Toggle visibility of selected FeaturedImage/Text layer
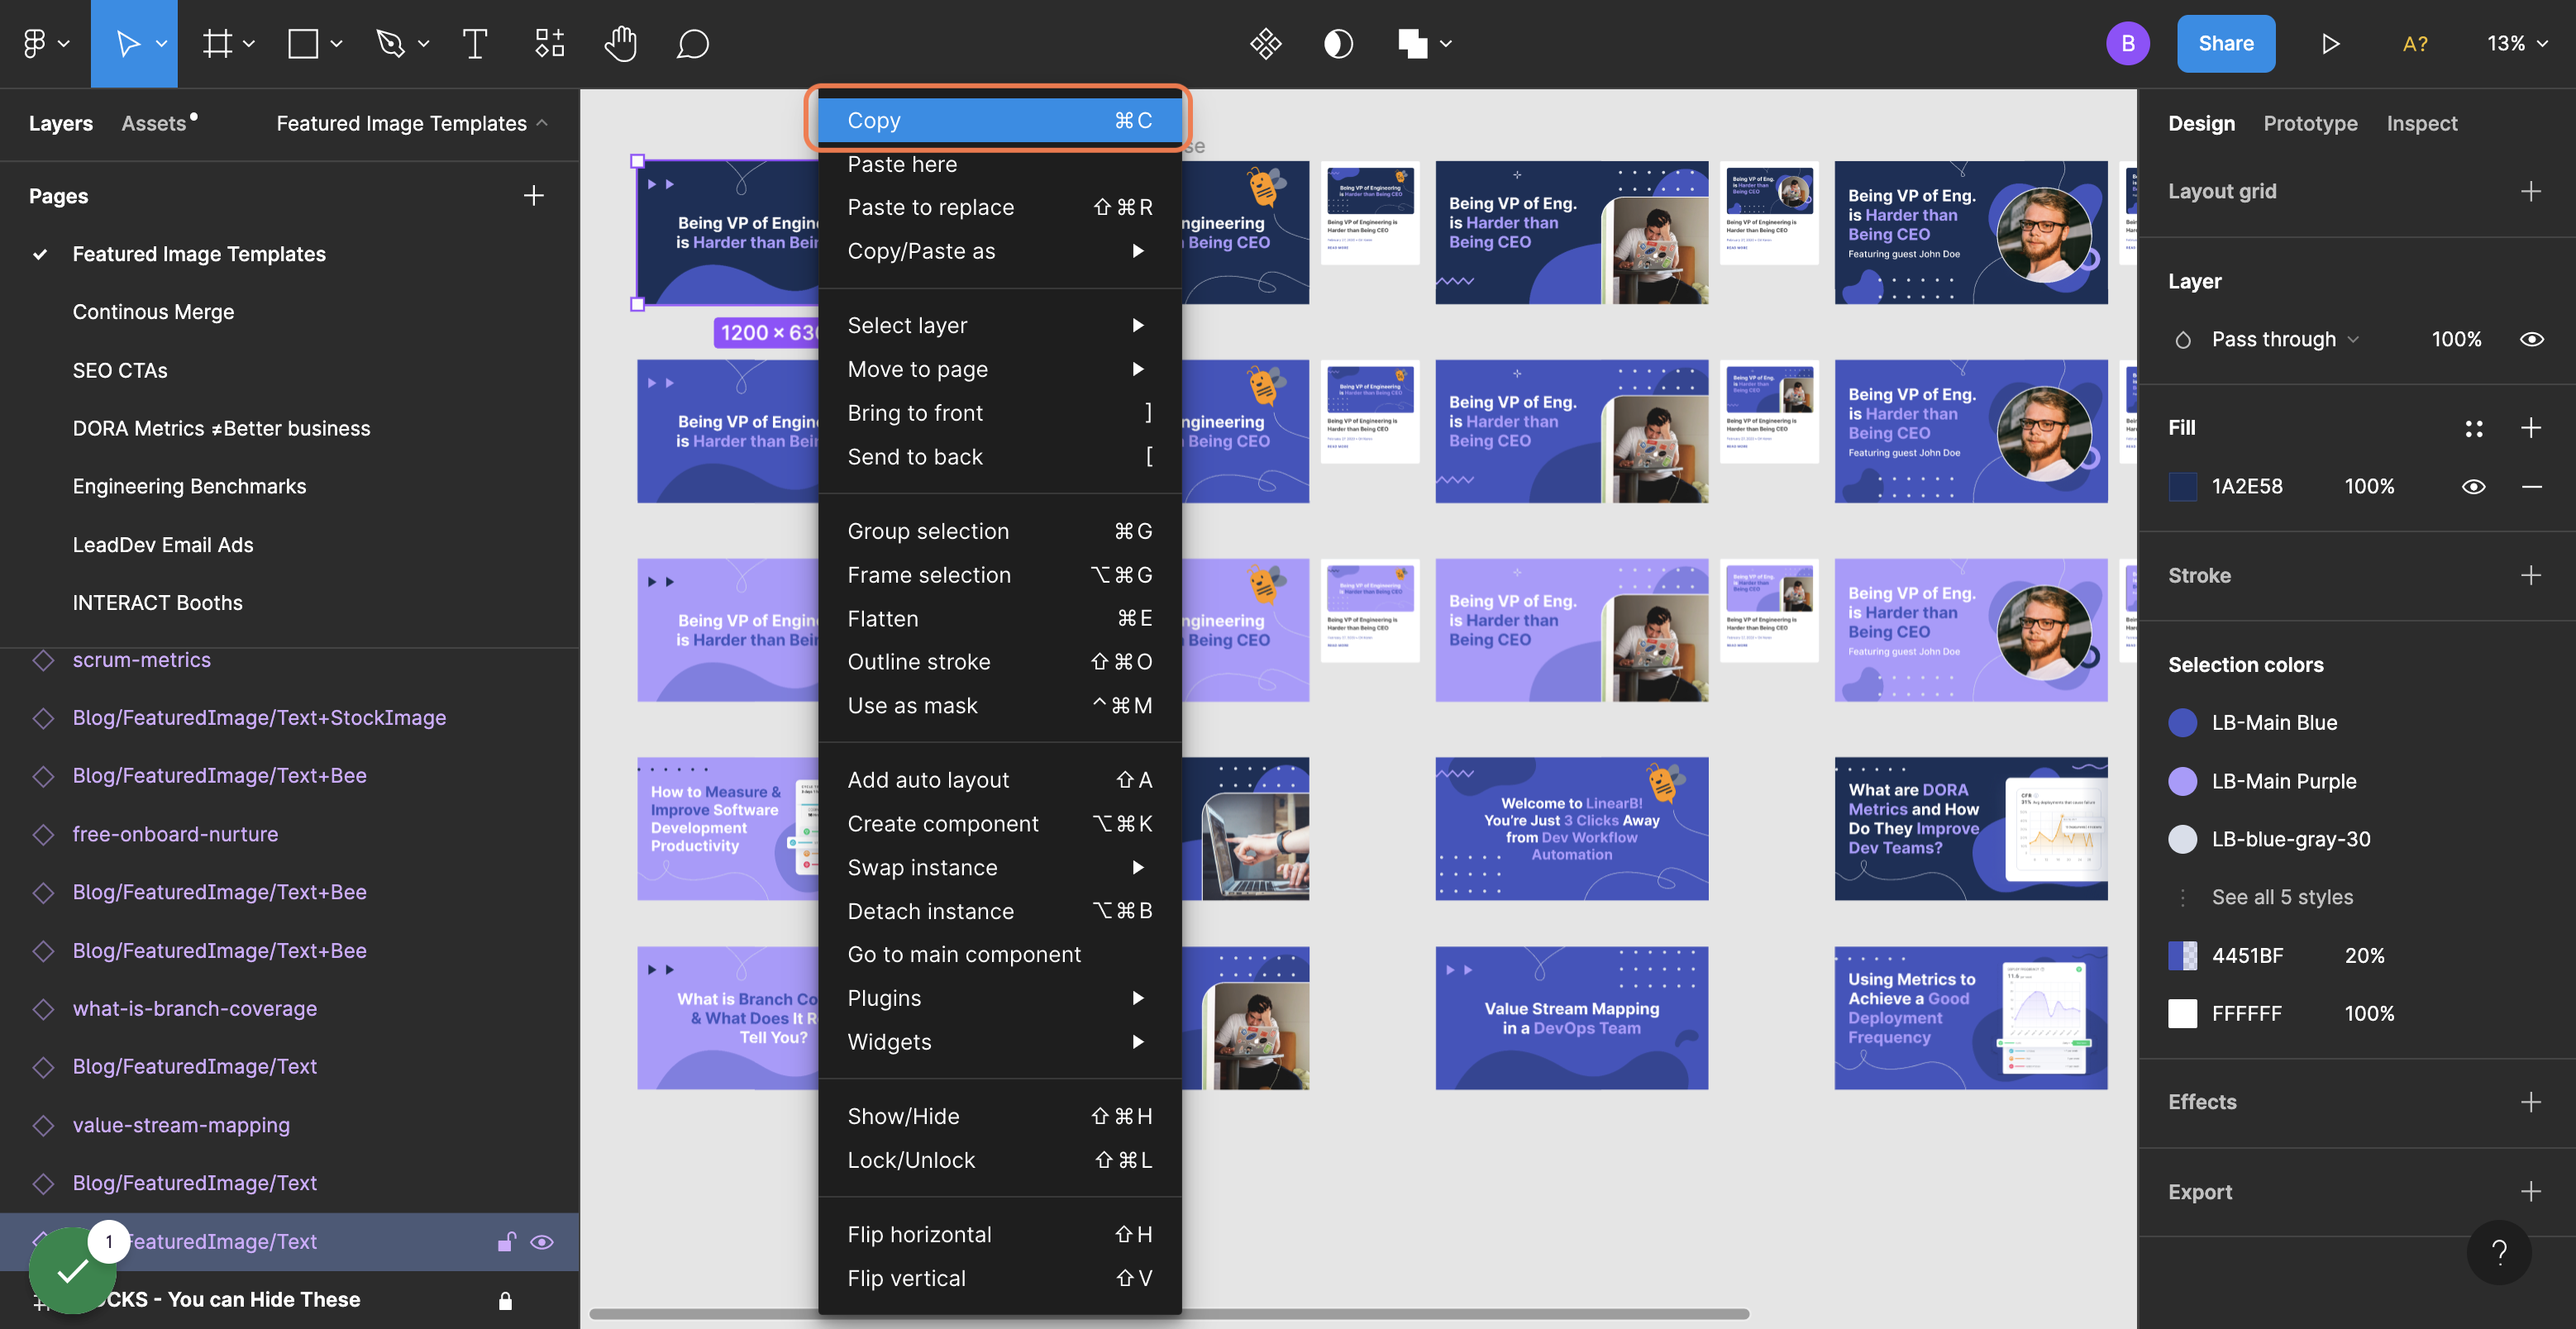2576x1329 pixels. click(542, 1241)
